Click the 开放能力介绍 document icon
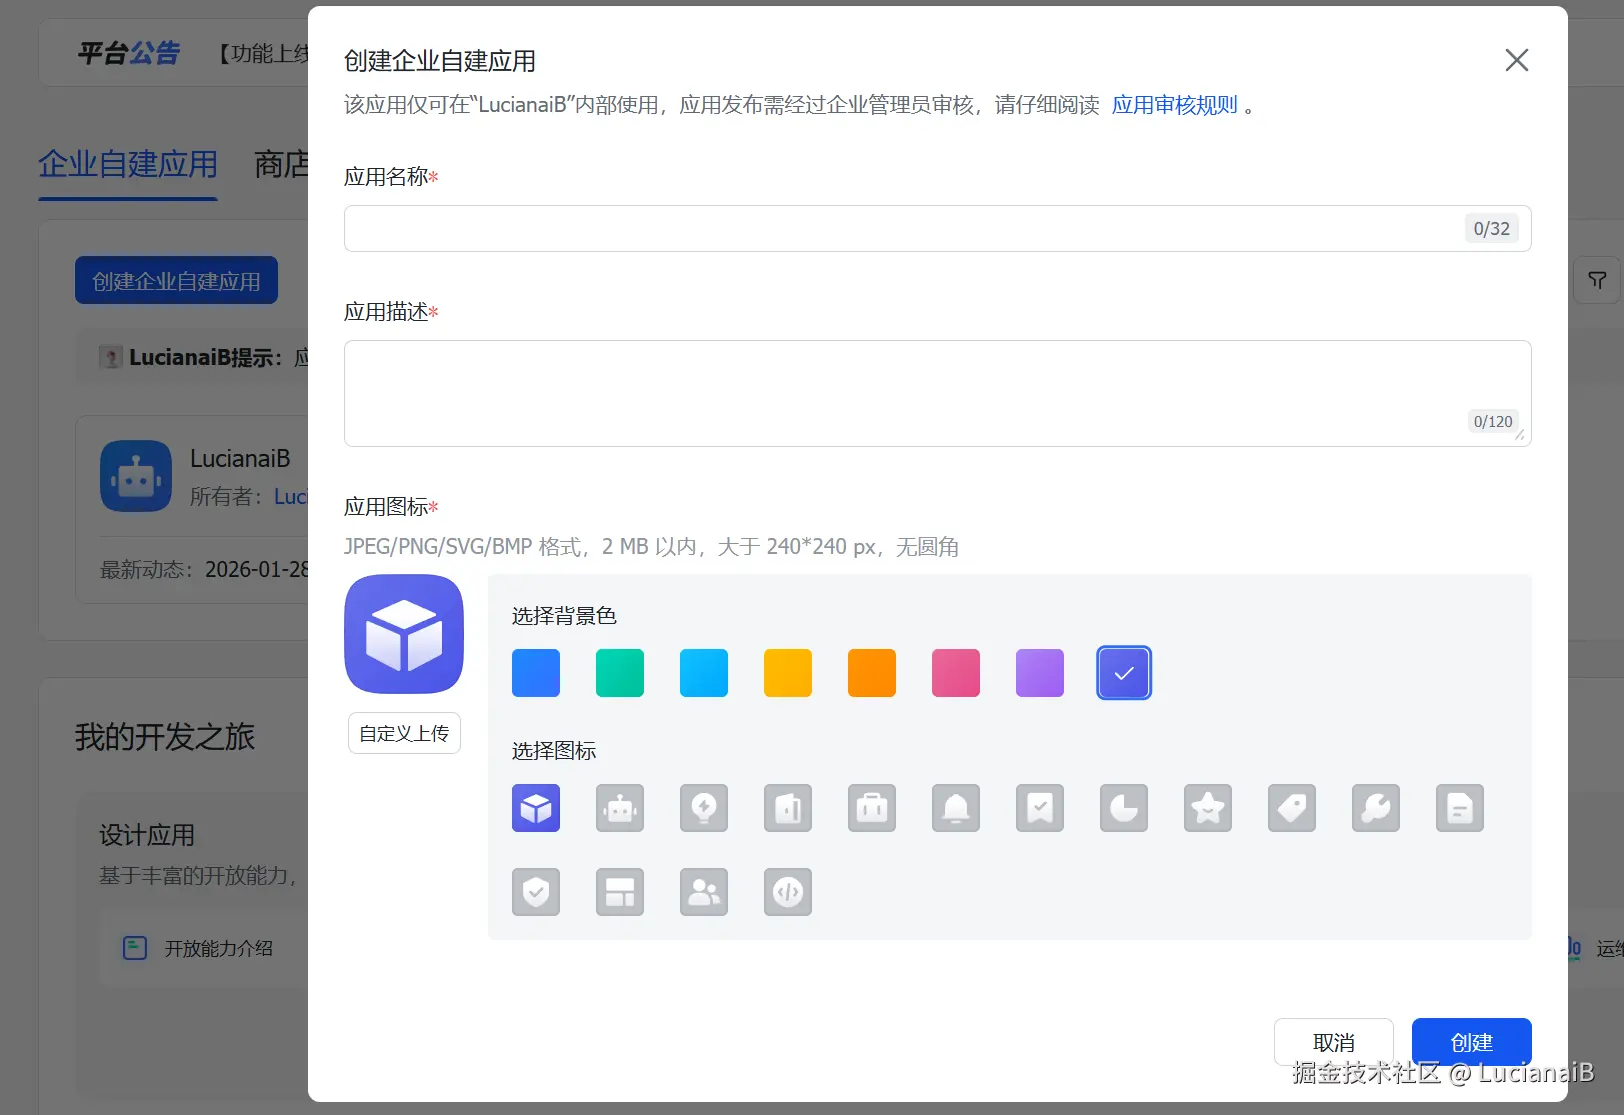 tap(135, 948)
